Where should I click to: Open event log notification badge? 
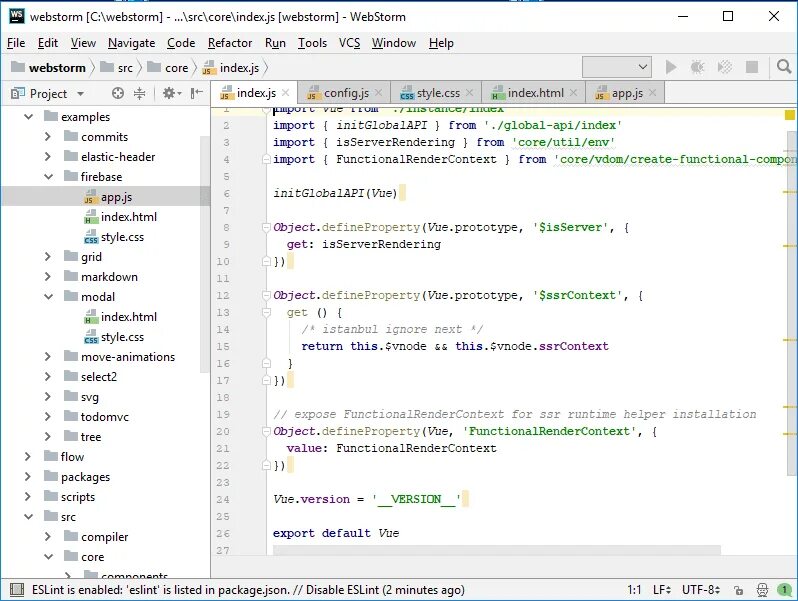pyautogui.click(x=784, y=590)
